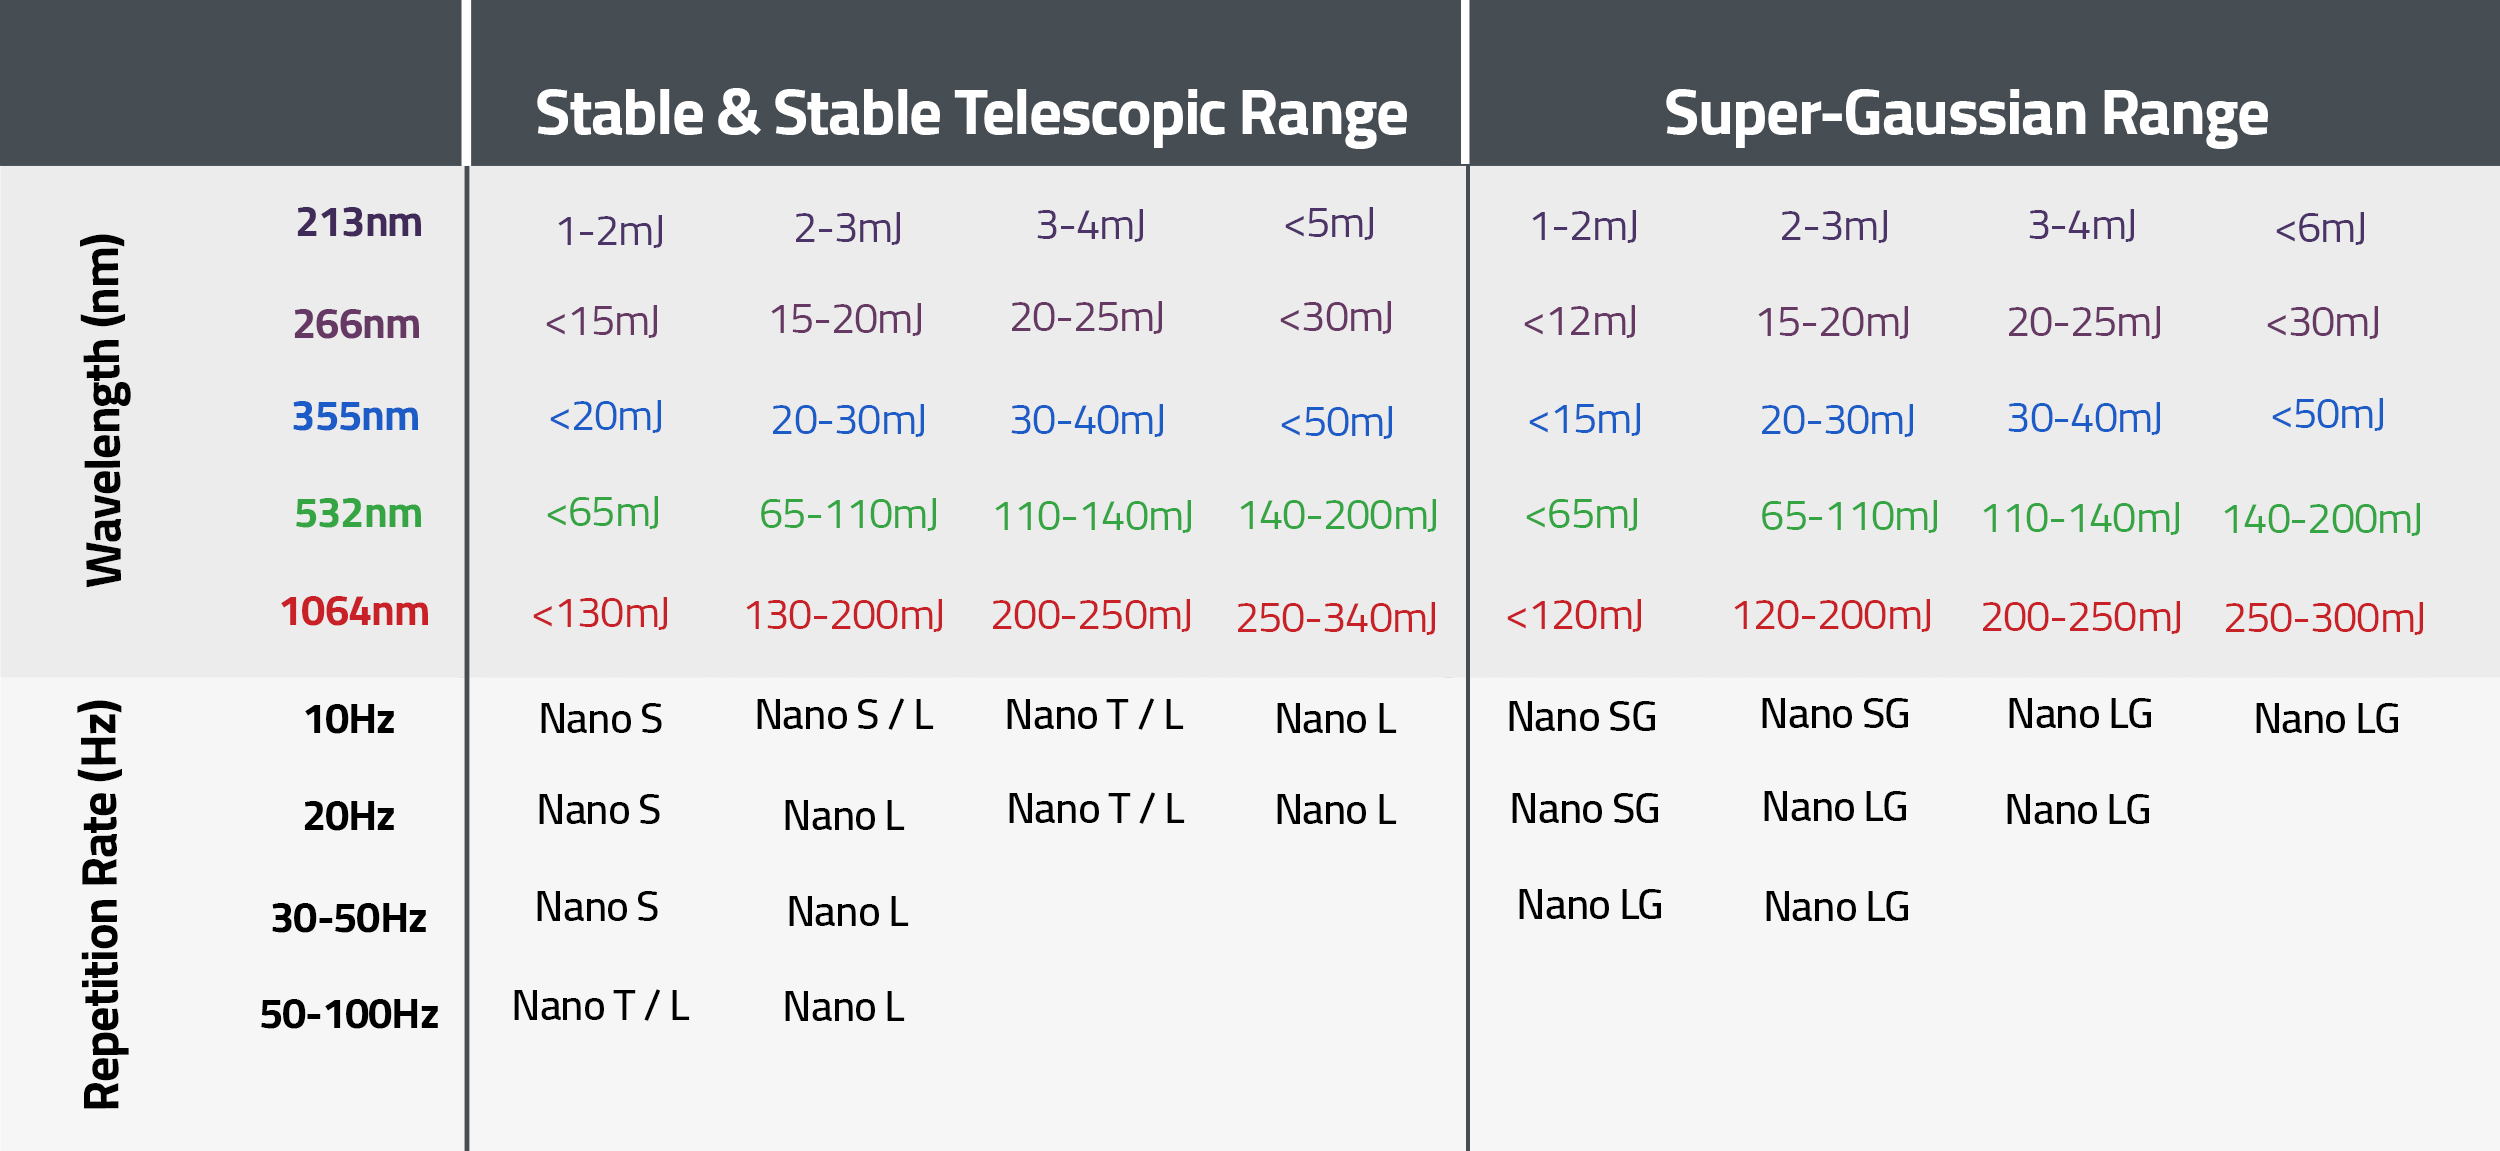
Task: Click the Super-Gaussian Range header
Action: click(x=1965, y=113)
